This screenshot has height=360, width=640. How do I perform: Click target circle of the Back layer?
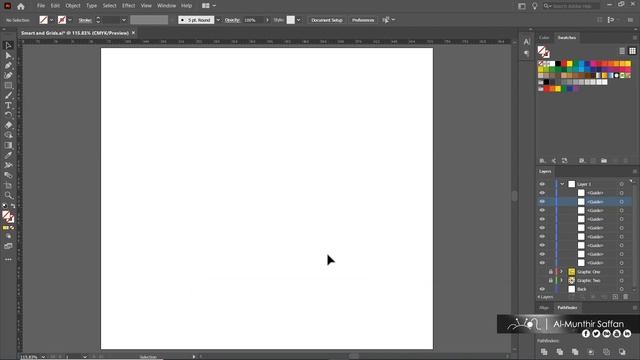(x=621, y=289)
